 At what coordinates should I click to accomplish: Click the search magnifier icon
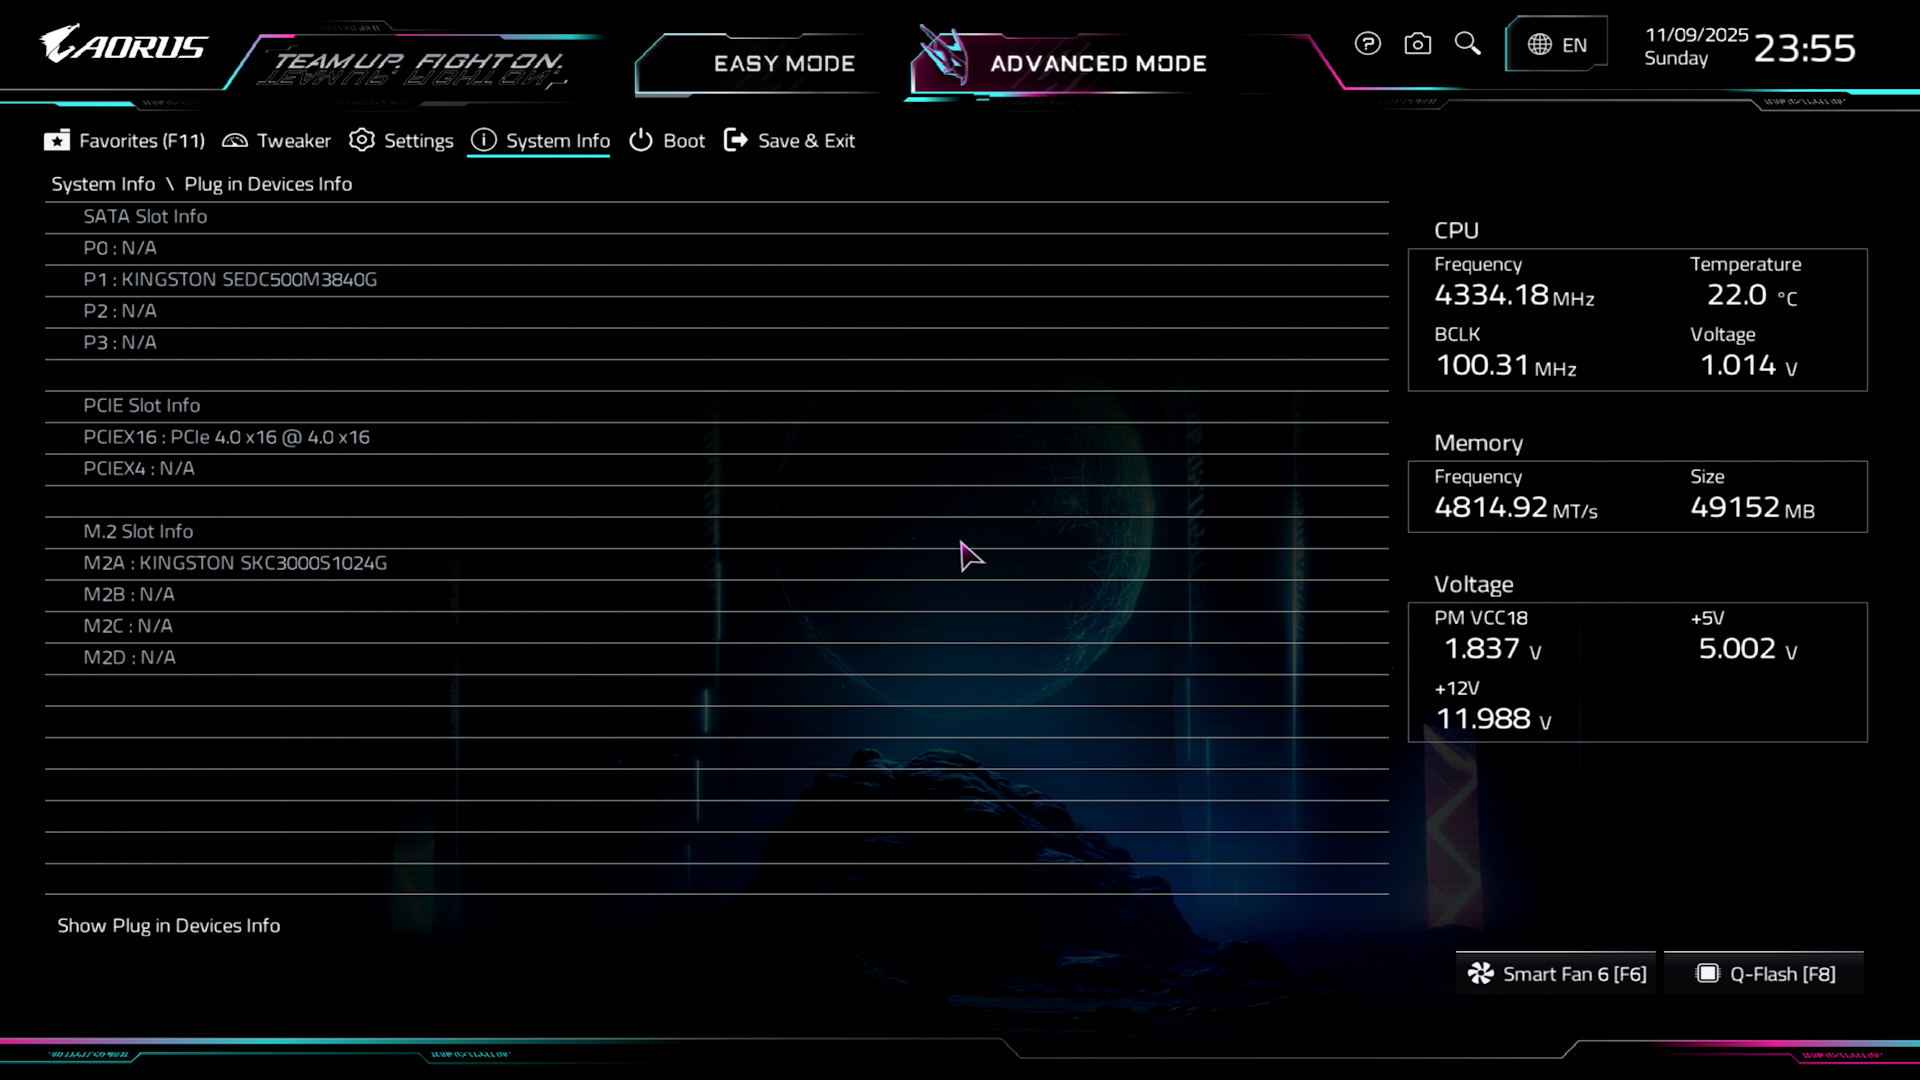coord(1467,44)
